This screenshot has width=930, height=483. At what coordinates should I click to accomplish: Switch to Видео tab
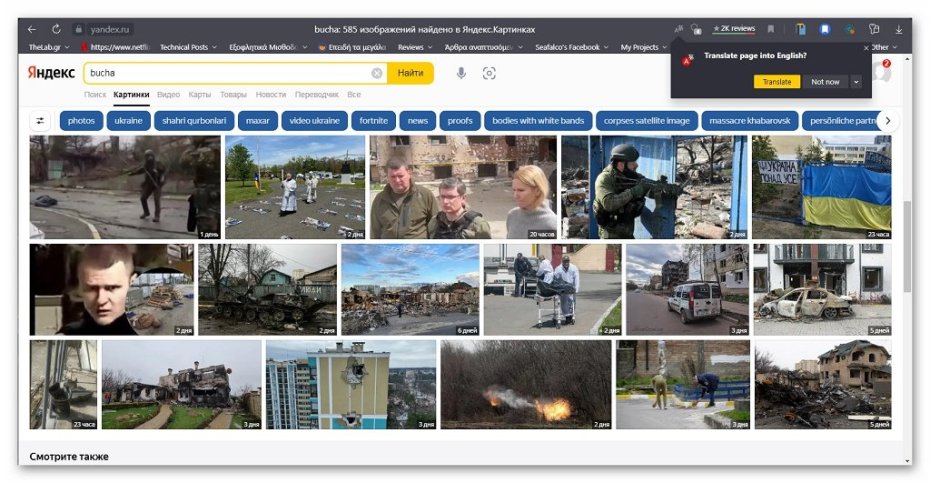(168, 94)
